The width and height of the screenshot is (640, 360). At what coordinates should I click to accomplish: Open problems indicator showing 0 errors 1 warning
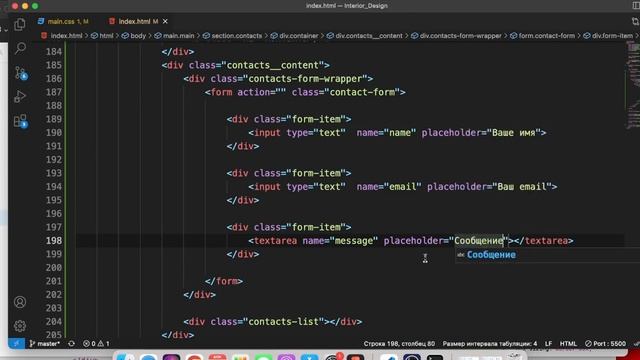point(96,343)
